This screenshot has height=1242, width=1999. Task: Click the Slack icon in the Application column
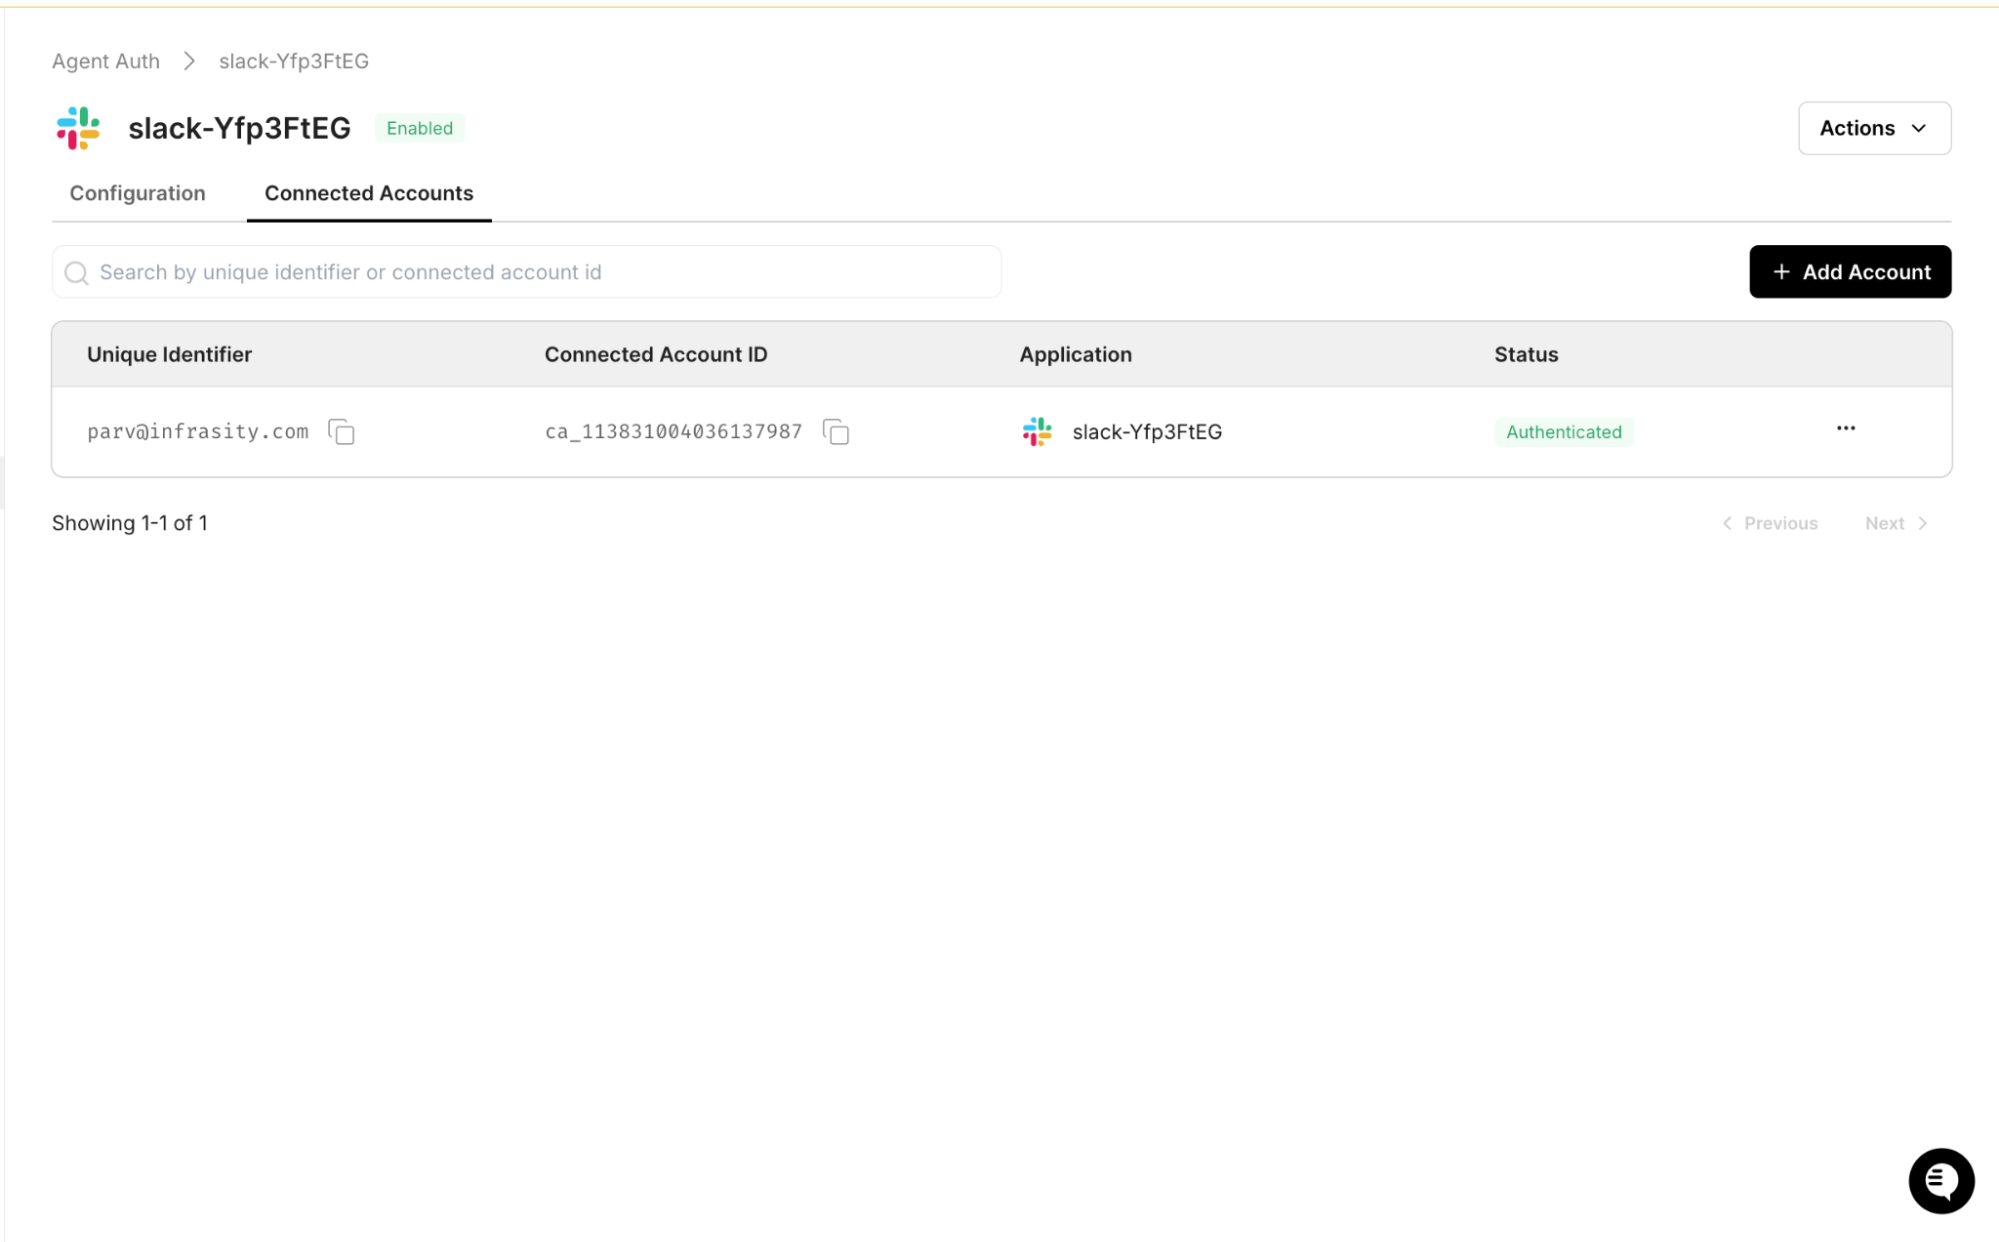click(x=1037, y=432)
